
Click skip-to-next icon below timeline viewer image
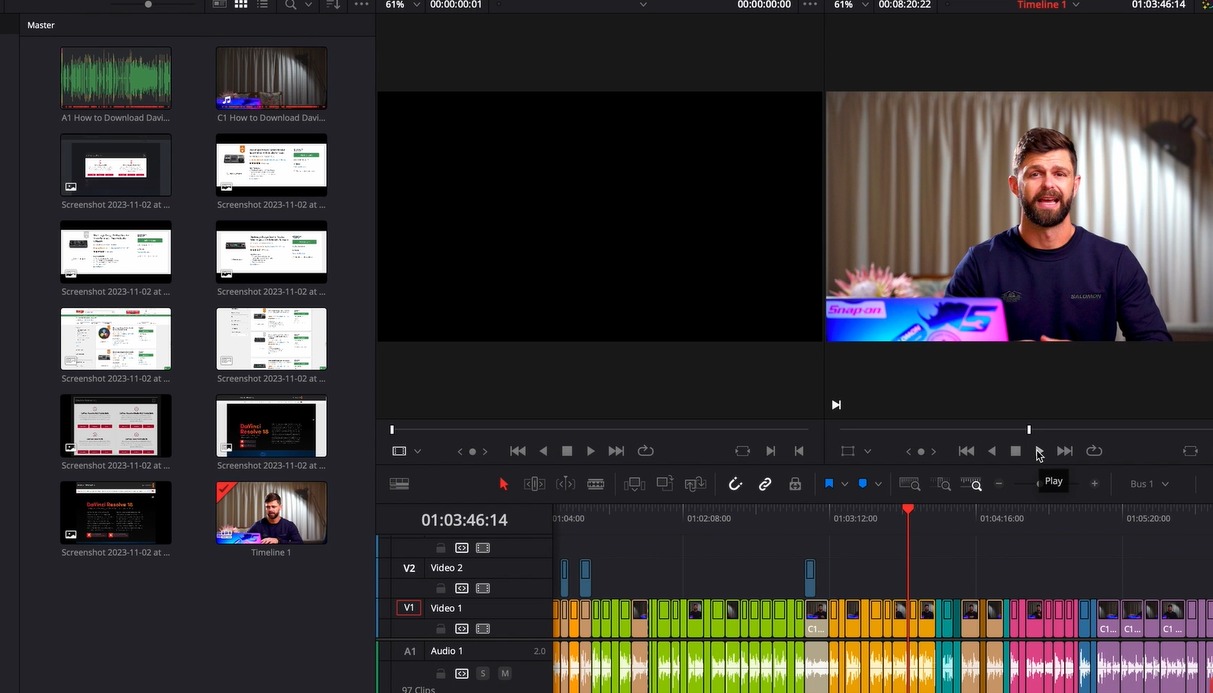click(x=836, y=405)
